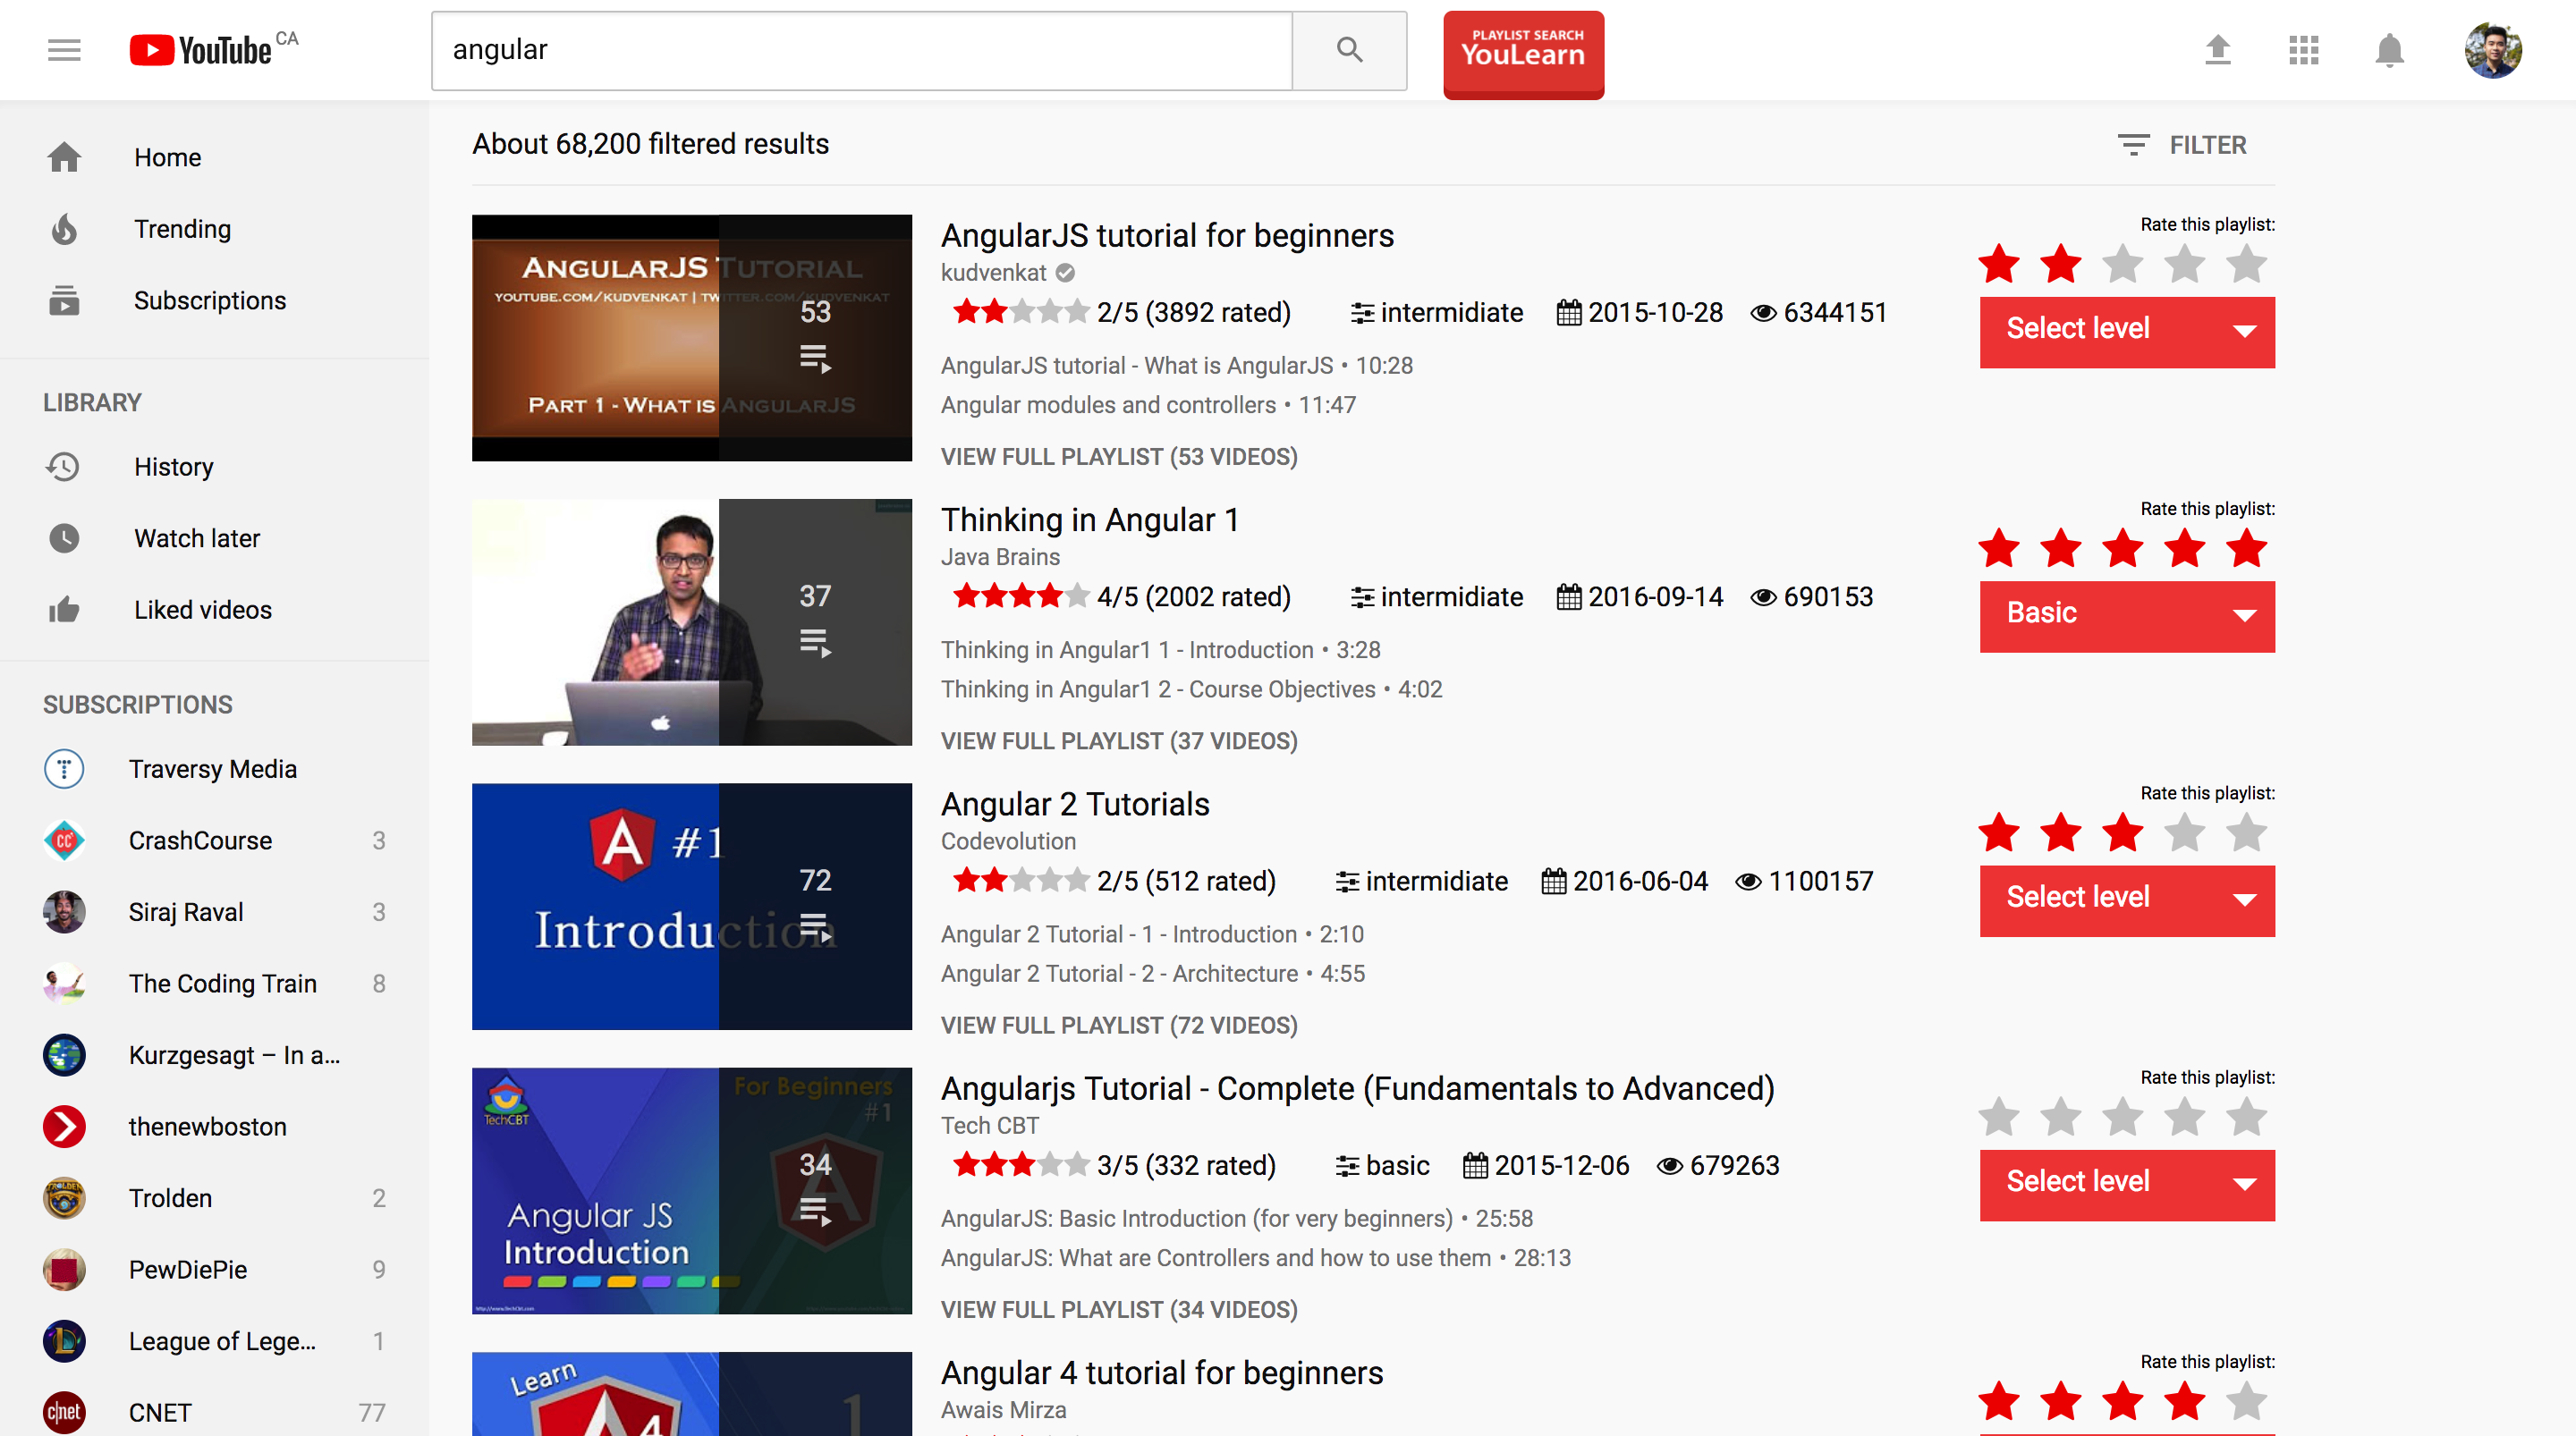This screenshot has width=2576, height=1436.
Task: Expand the Basic level dropdown
Action: tap(2126, 616)
